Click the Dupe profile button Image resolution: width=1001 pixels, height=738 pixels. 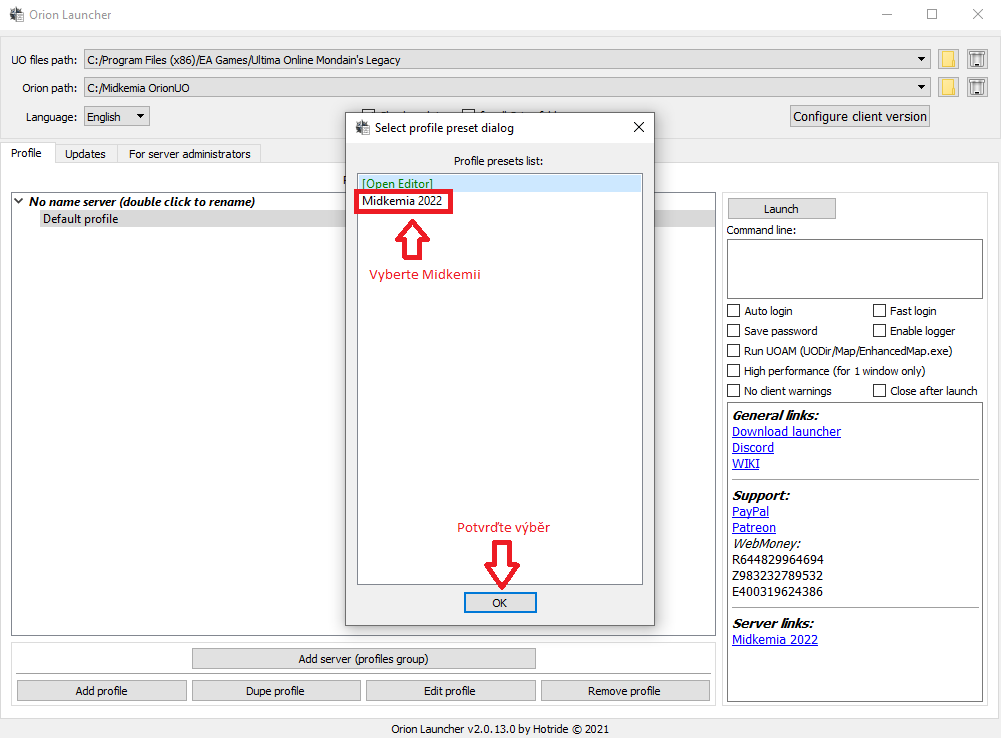tap(276, 691)
